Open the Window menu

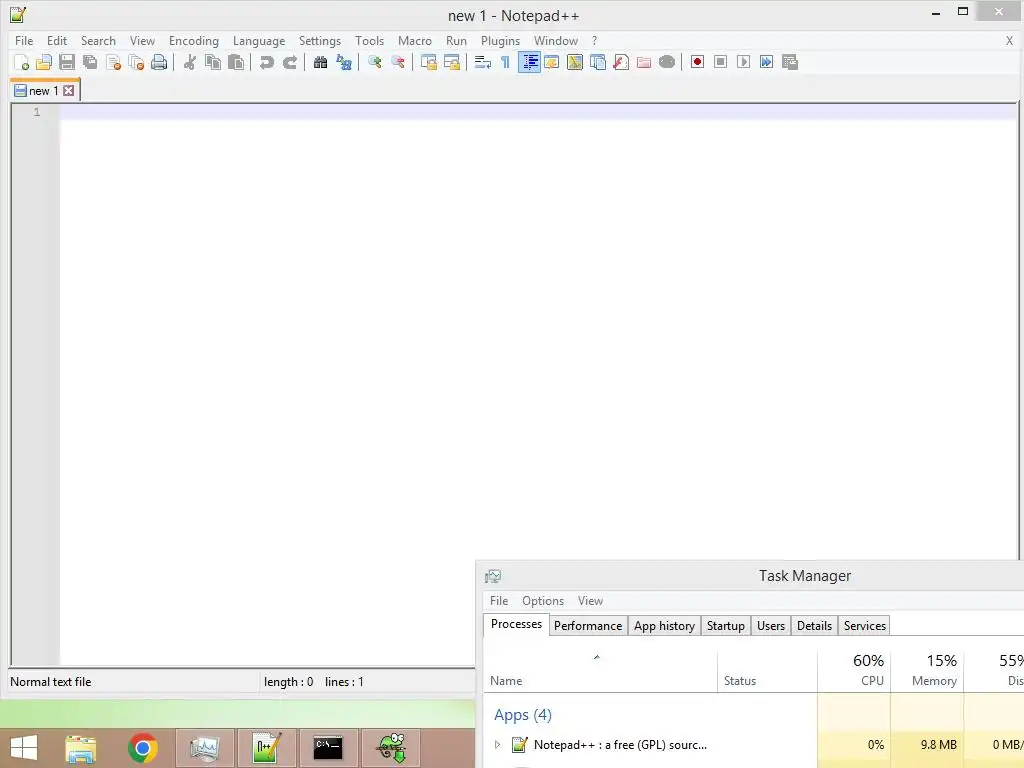[556, 40]
